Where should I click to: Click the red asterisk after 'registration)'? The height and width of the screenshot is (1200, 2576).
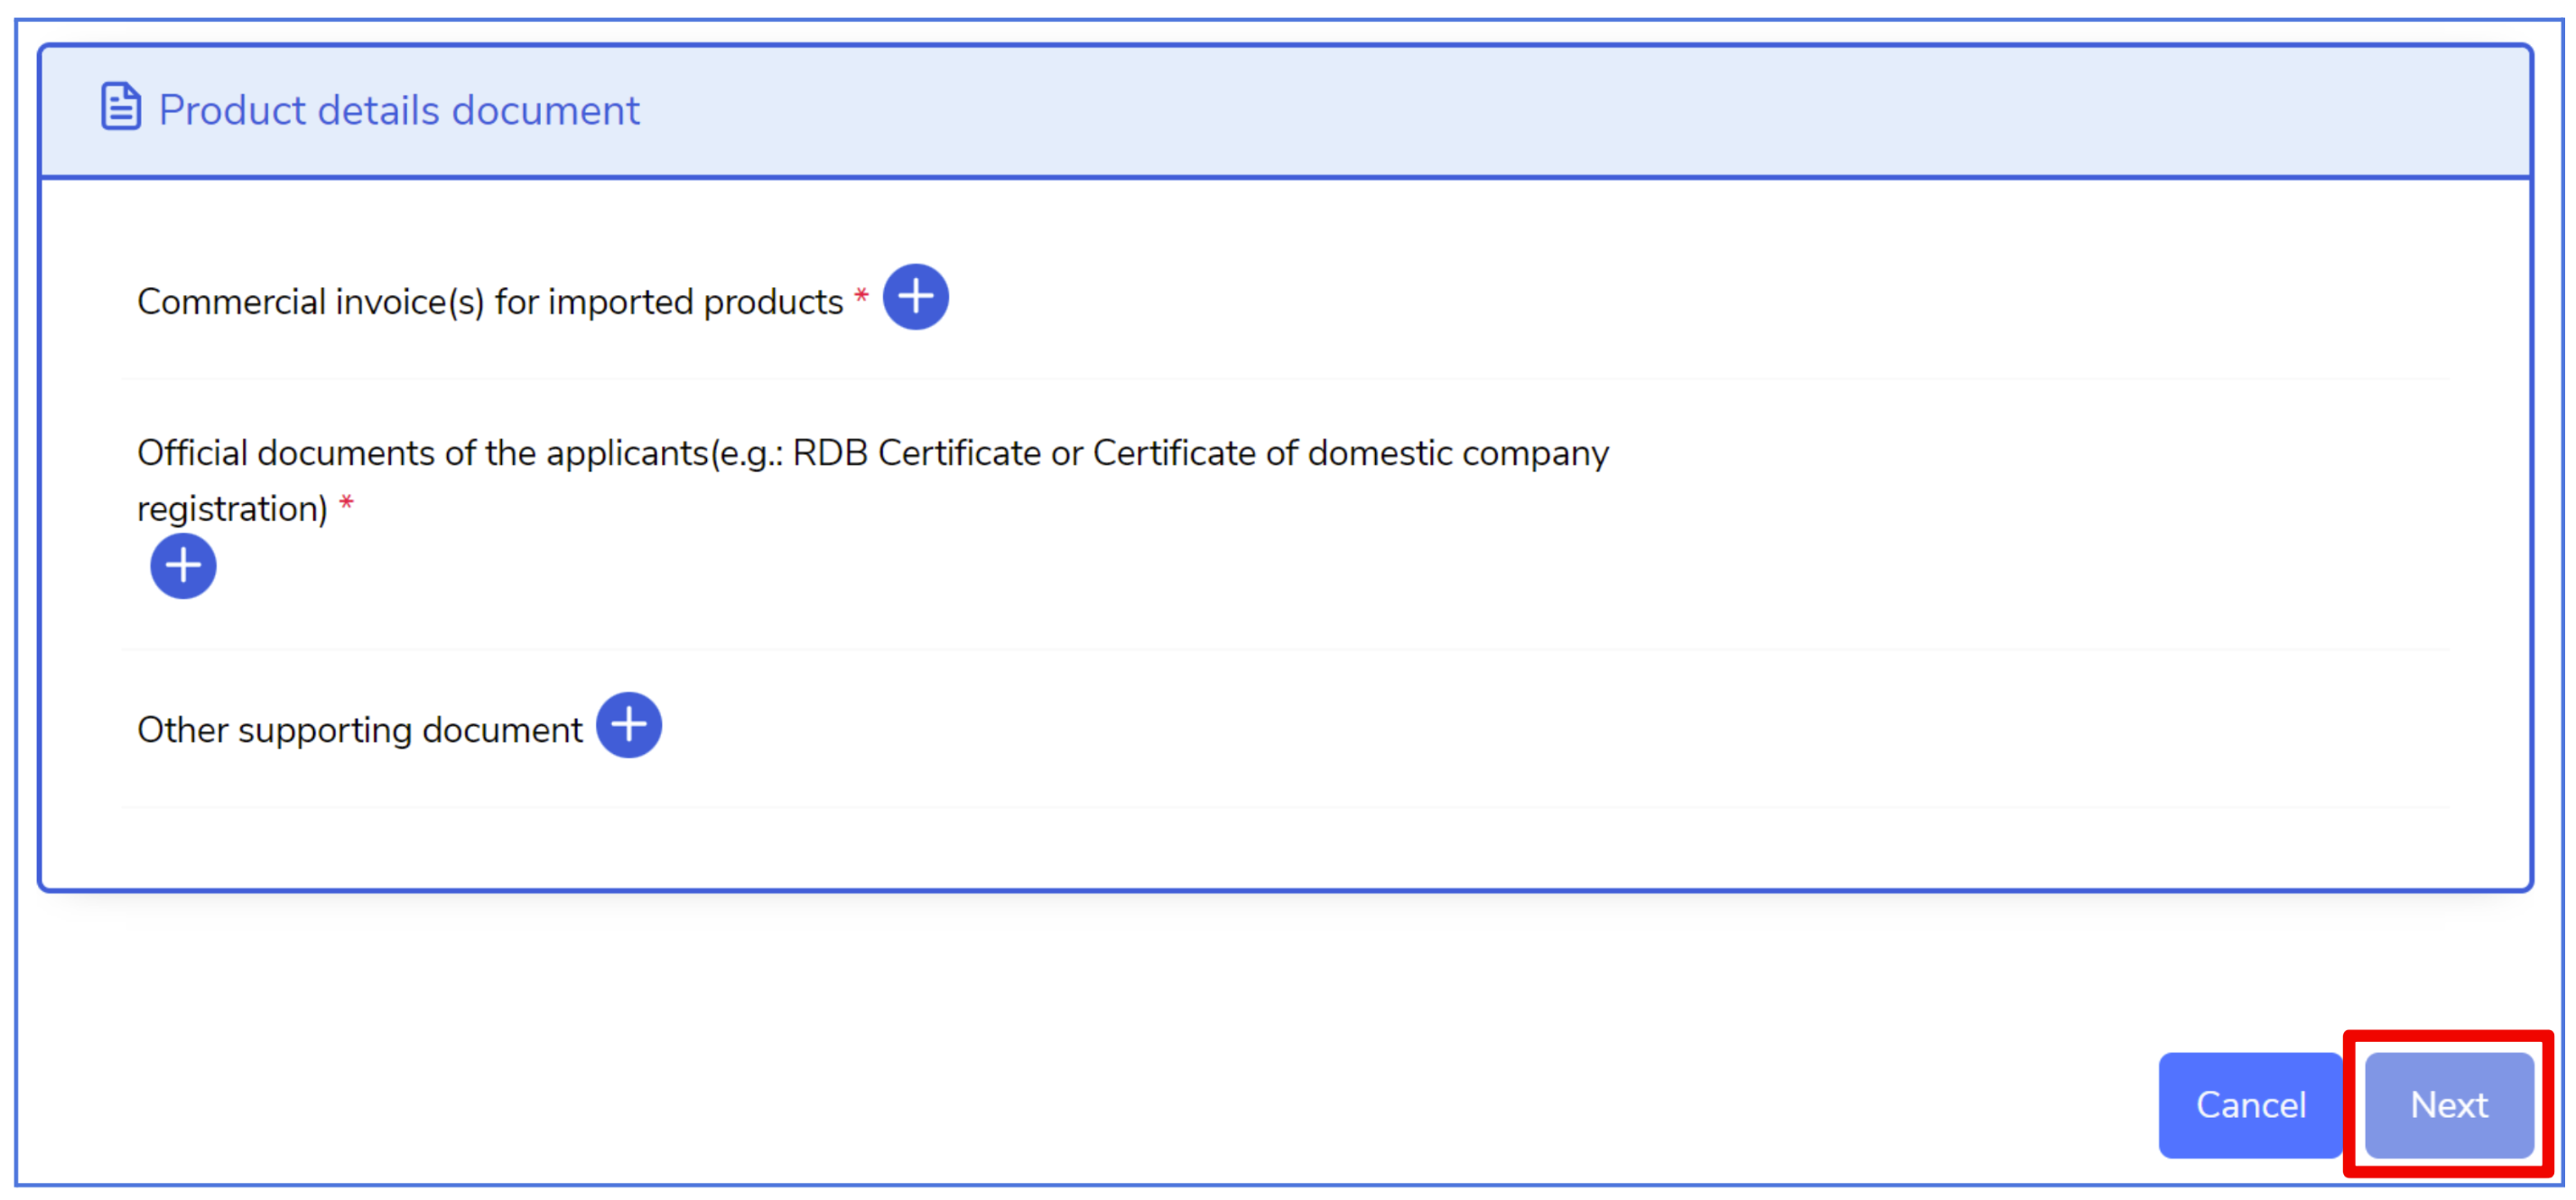click(346, 502)
